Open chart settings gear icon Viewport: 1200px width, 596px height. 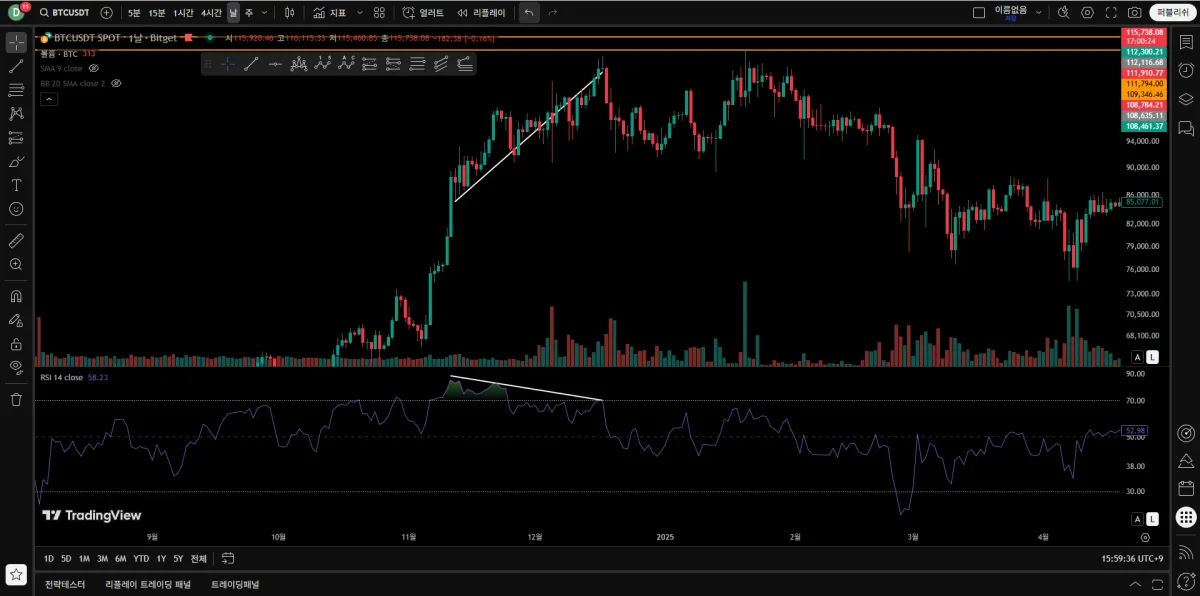(1088, 13)
